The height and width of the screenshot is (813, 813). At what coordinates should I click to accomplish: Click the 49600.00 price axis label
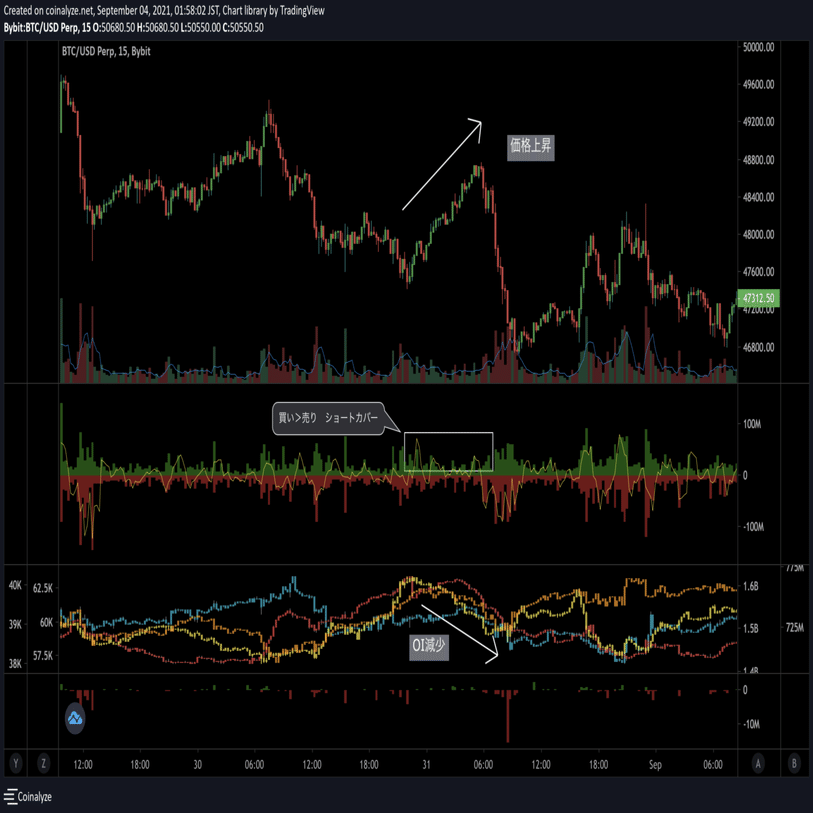point(758,85)
